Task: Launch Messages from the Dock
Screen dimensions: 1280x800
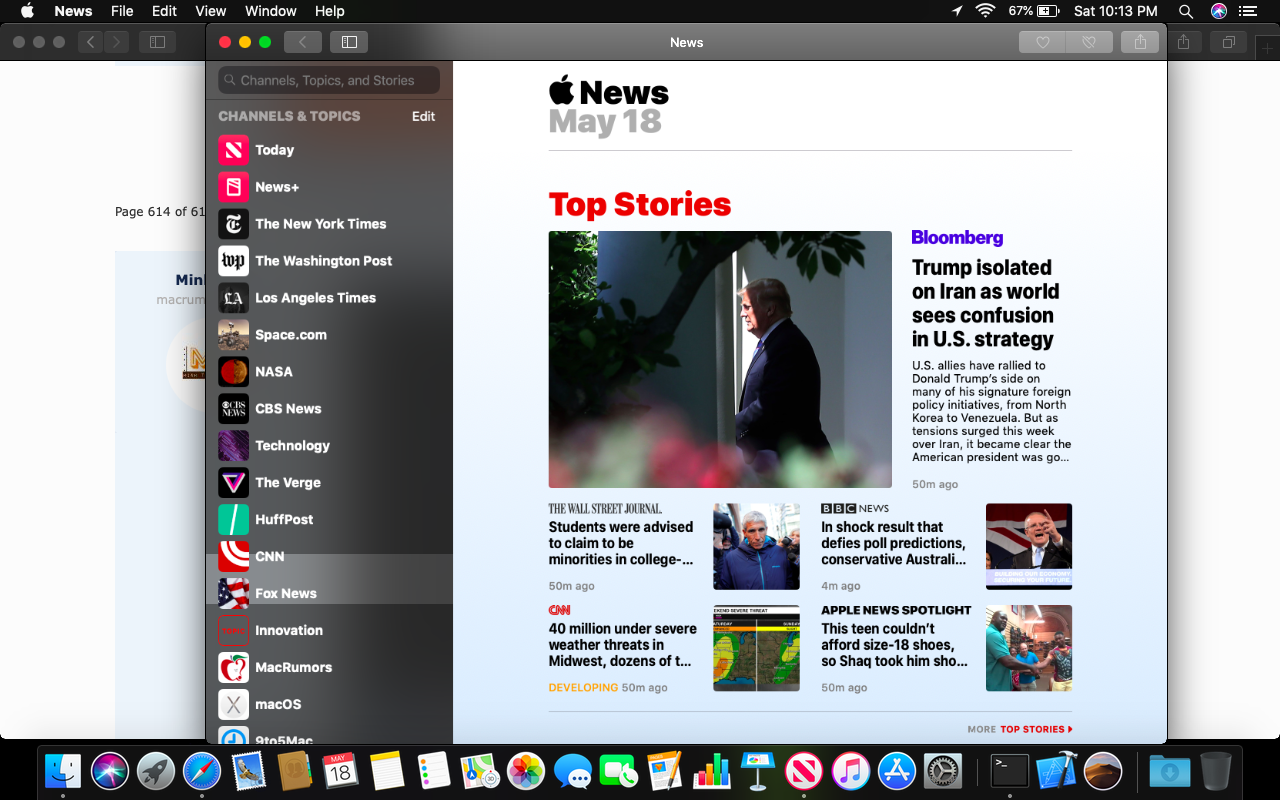Action: point(572,771)
